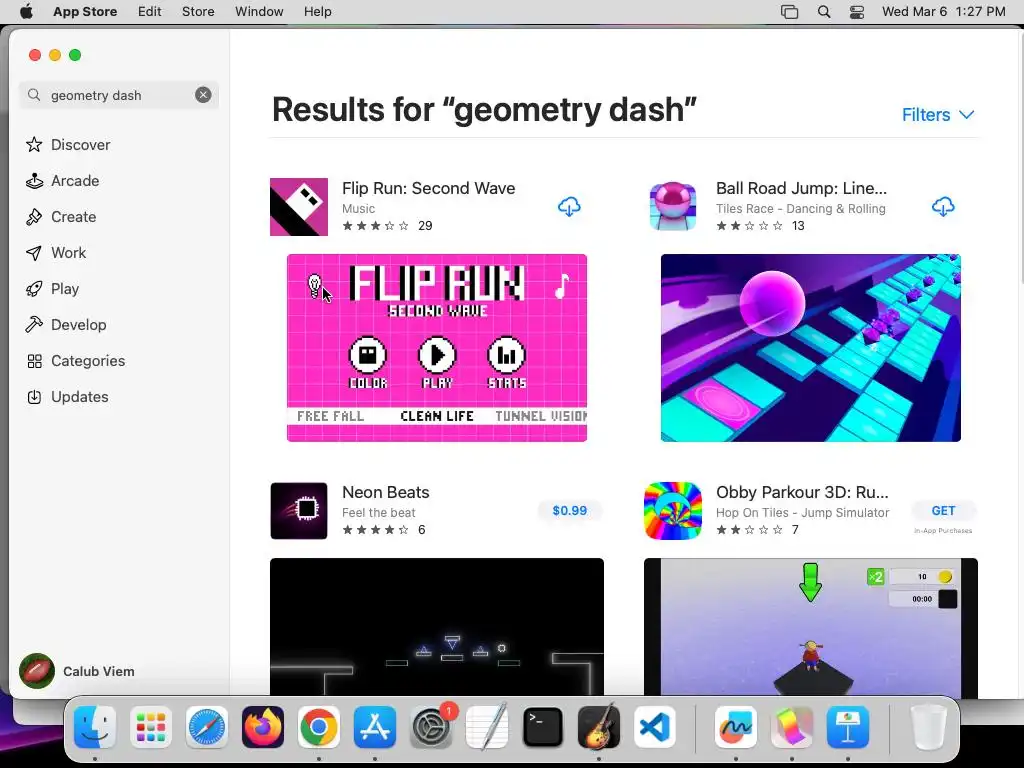1024x768 pixels.
Task: Open Calub Viem account profile
Action: click(x=77, y=671)
